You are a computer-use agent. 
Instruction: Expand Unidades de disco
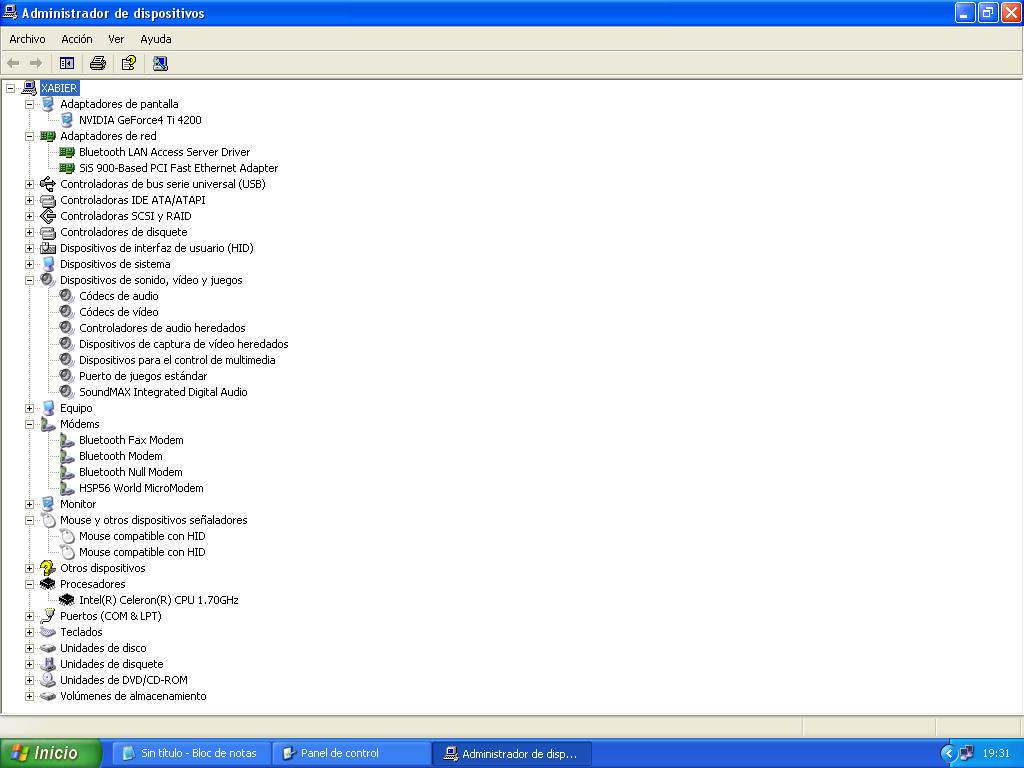[x=29, y=648]
